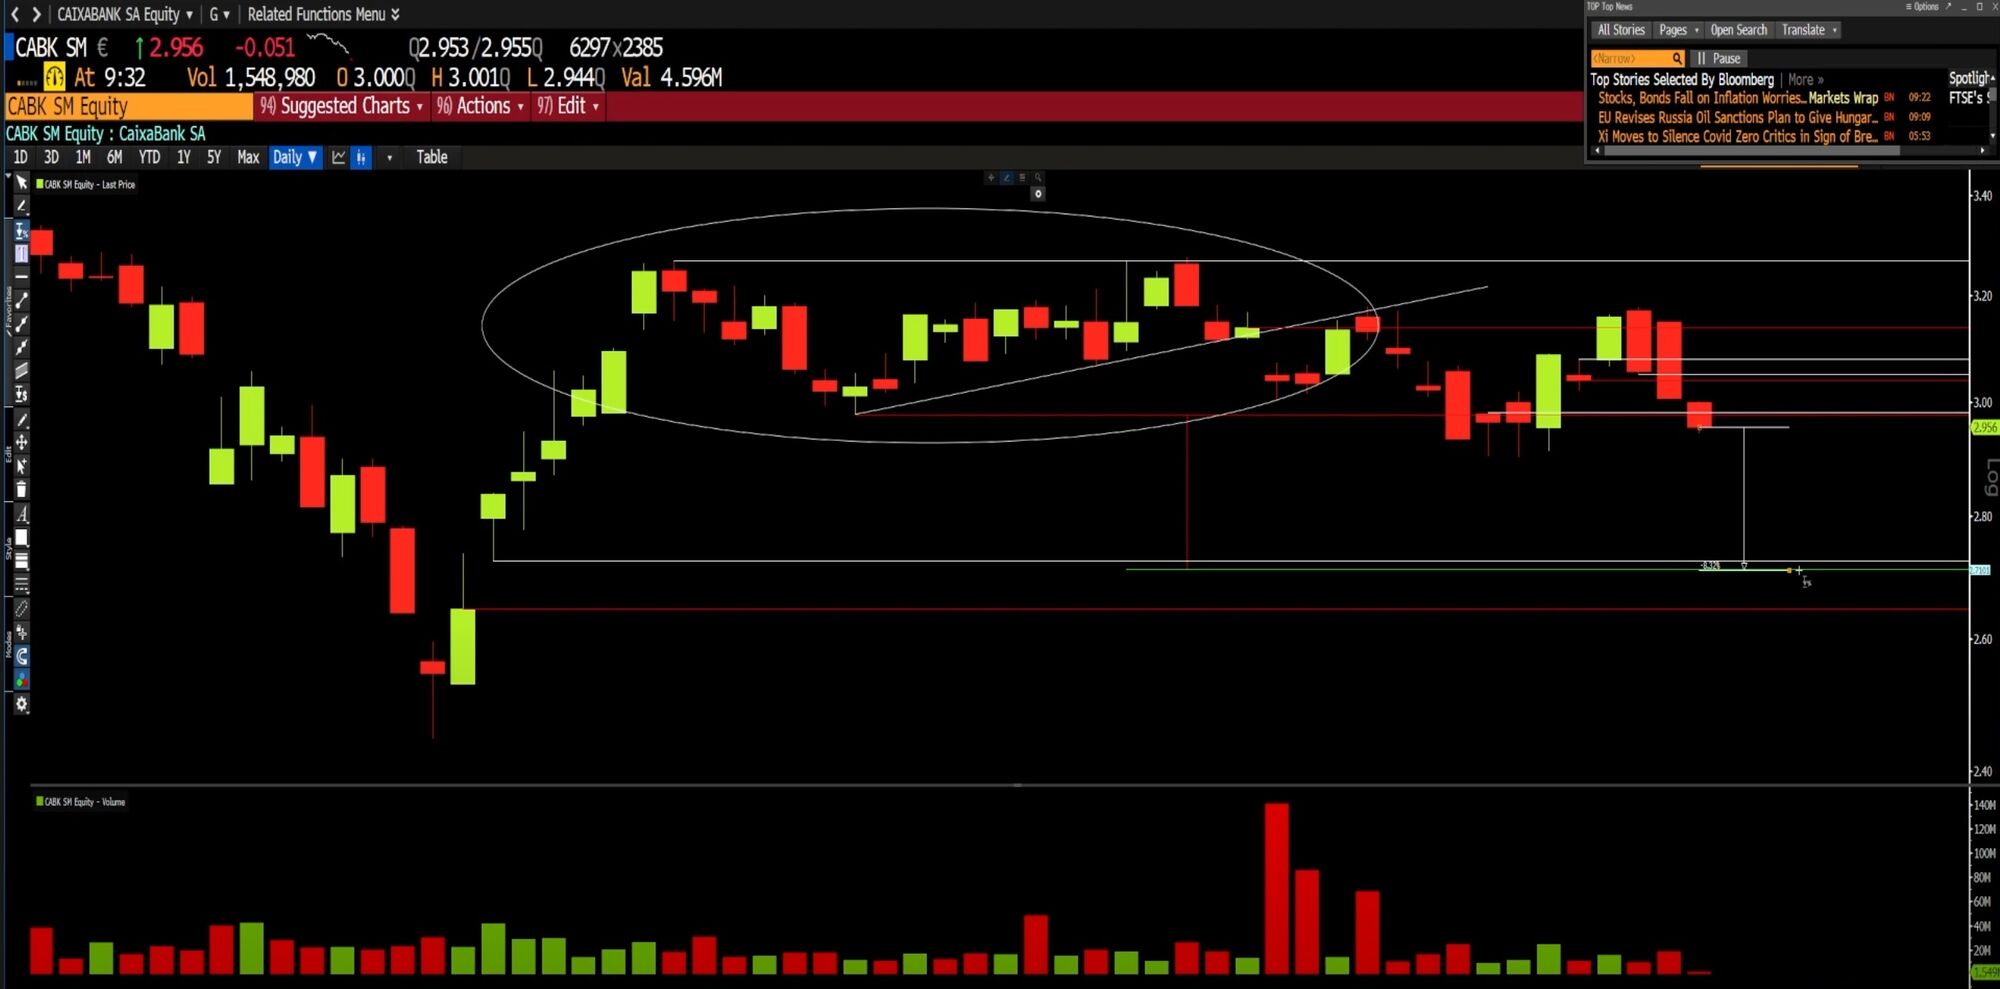Image resolution: width=2000 pixels, height=989 pixels.
Task: Select the percent change measure tool
Action: click(21, 230)
